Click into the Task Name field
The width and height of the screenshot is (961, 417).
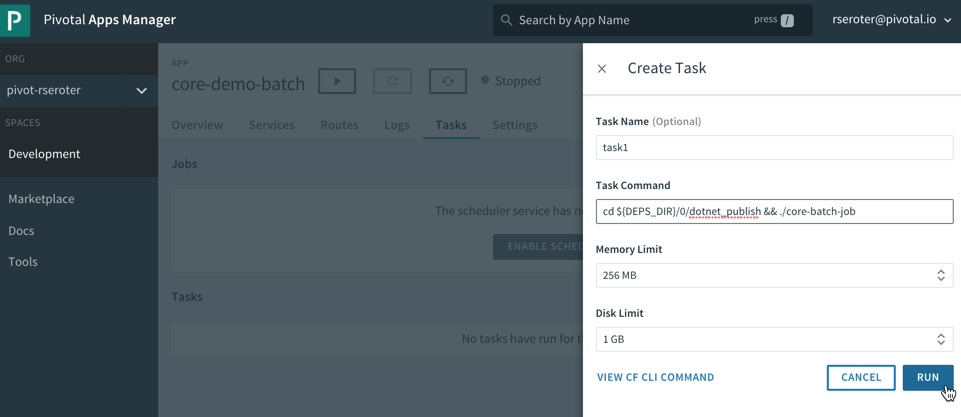tap(773, 147)
